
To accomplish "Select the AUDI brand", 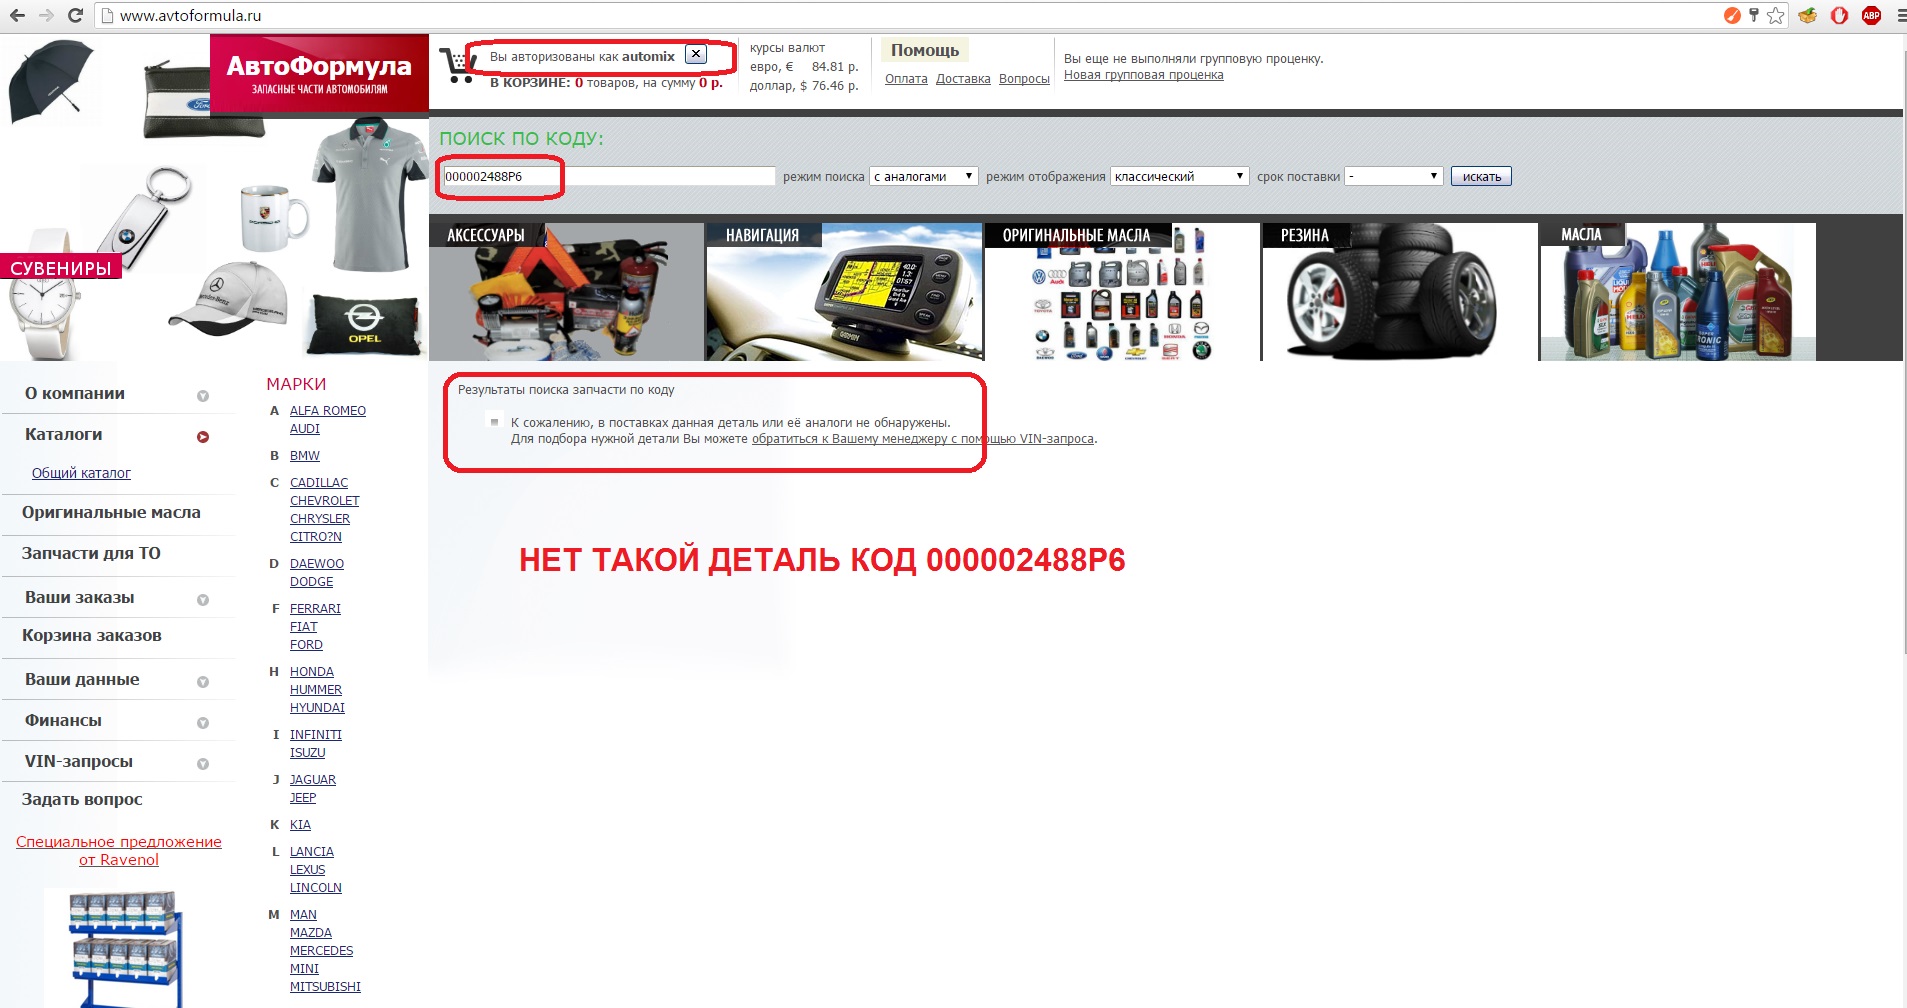I will (x=305, y=429).
